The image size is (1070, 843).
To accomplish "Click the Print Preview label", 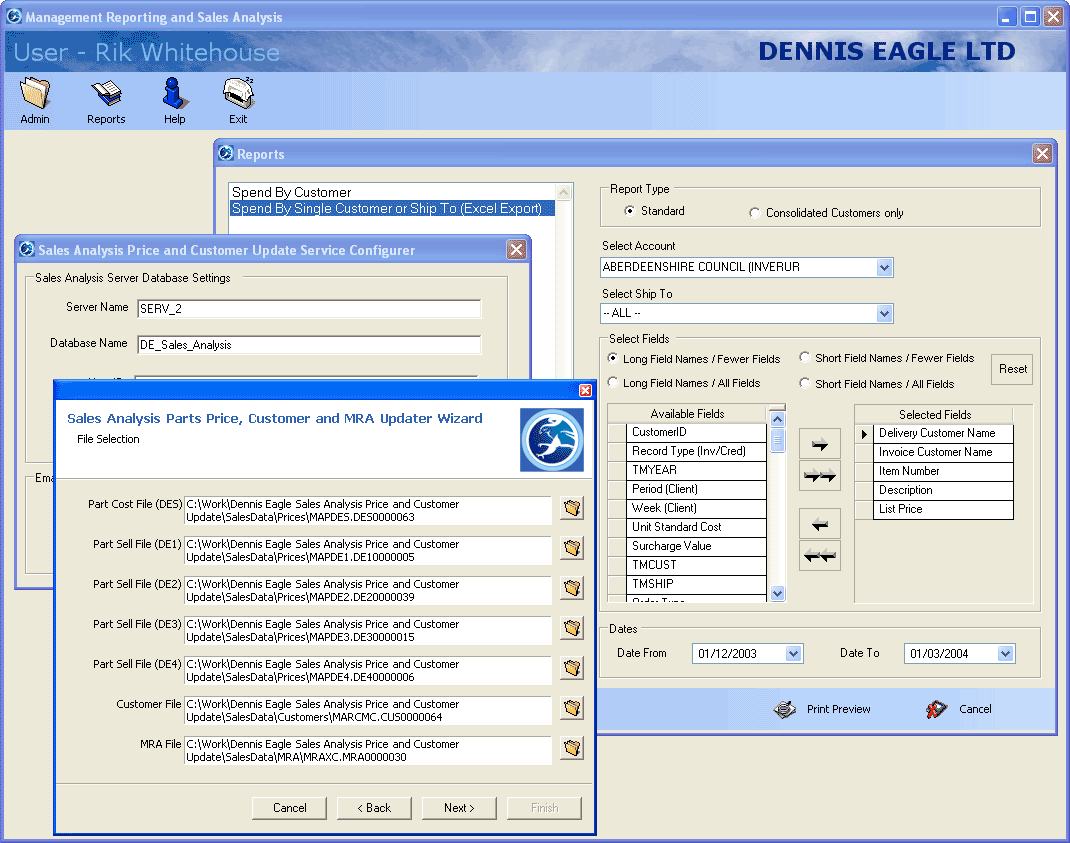I will 839,709.
